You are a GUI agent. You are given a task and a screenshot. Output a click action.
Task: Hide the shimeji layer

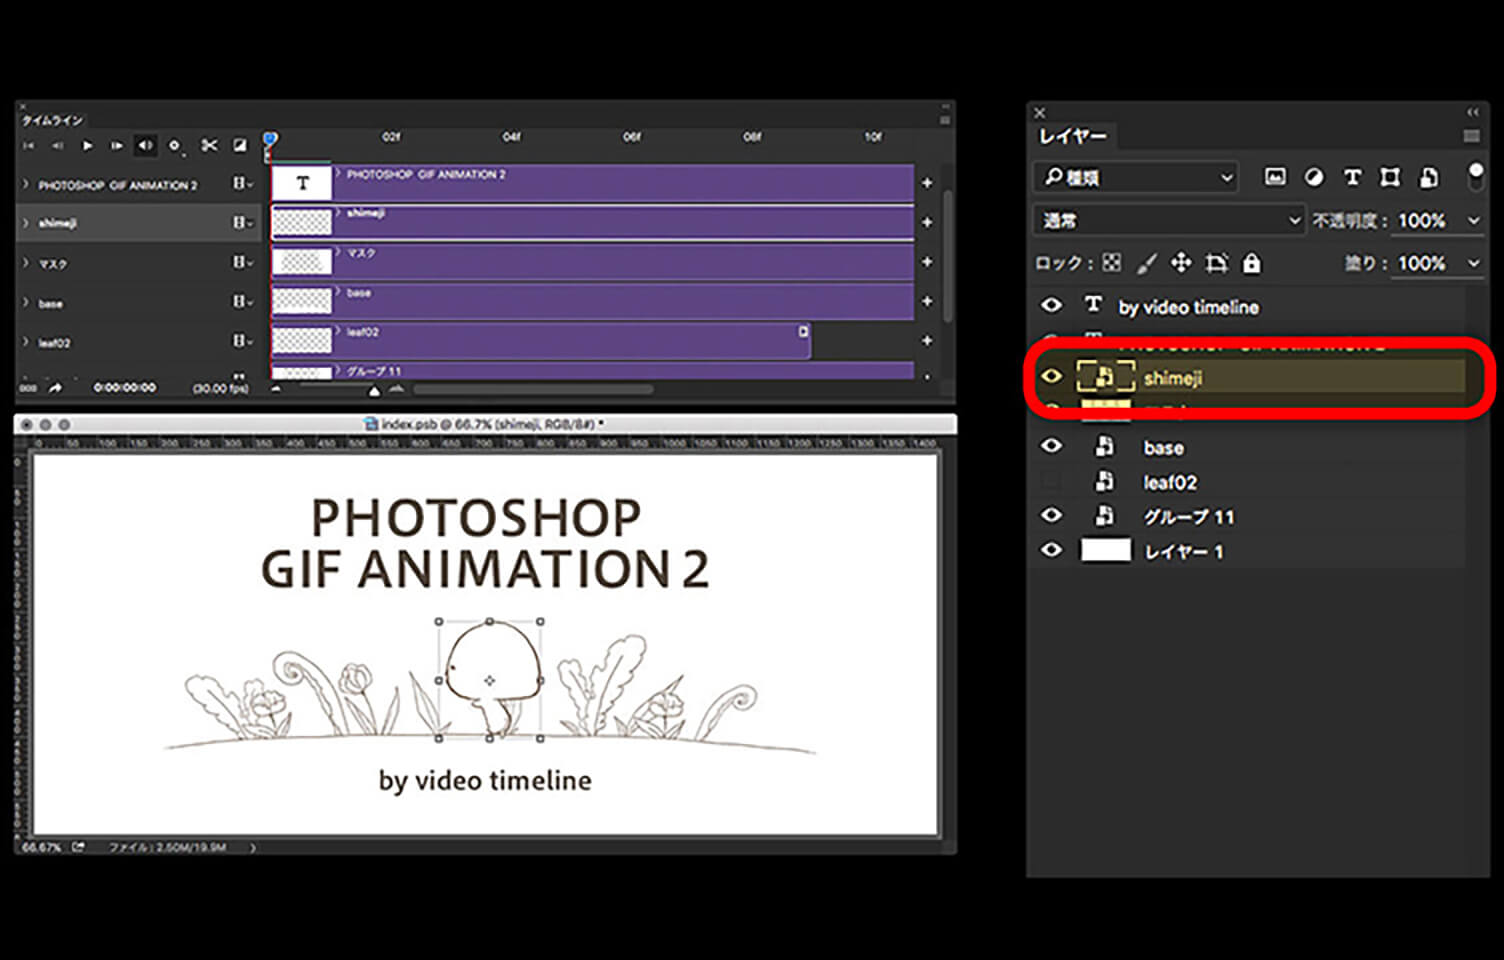tap(1051, 377)
